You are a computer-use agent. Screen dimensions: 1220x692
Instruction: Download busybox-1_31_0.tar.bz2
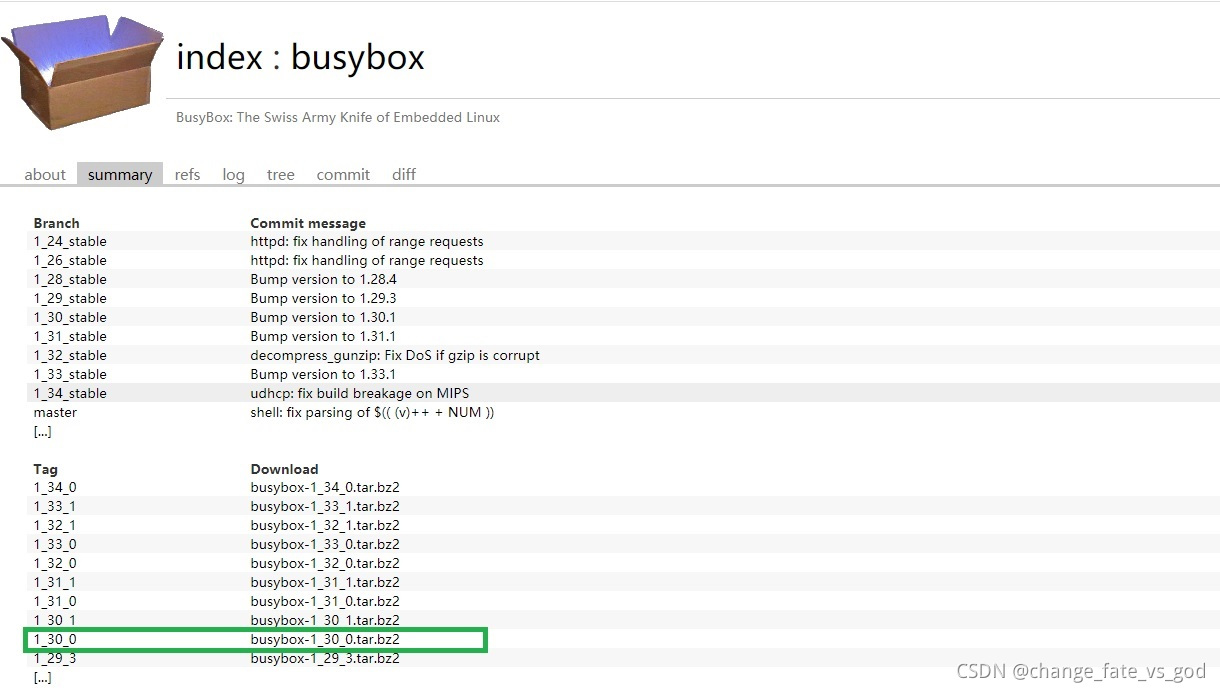point(325,601)
